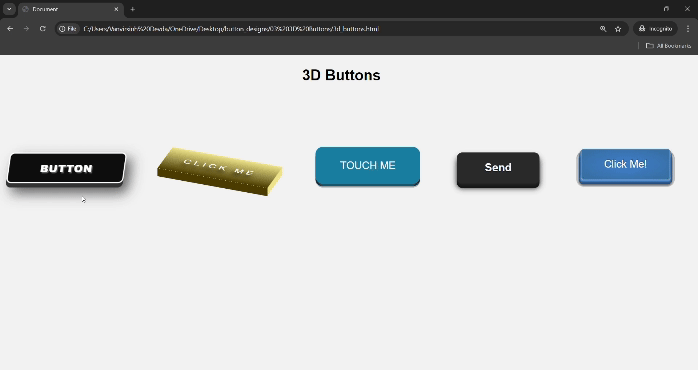The width and height of the screenshot is (698, 370).
Task: Open the All Bookmarks folder
Action: (x=669, y=46)
